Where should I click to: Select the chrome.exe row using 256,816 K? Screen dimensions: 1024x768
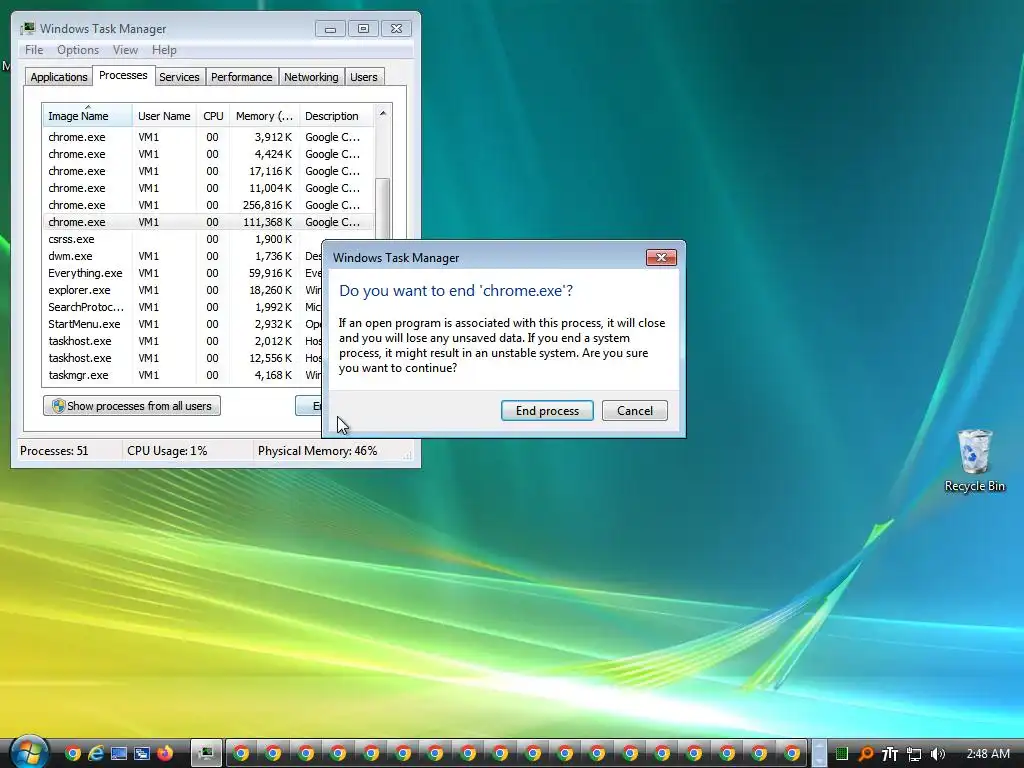[x=208, y=205]
